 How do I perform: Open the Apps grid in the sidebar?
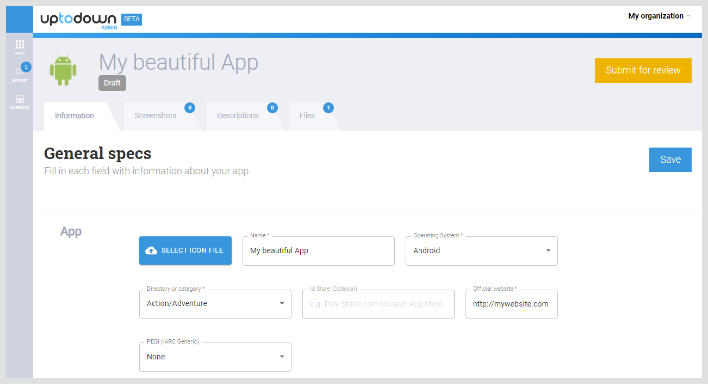19,47
